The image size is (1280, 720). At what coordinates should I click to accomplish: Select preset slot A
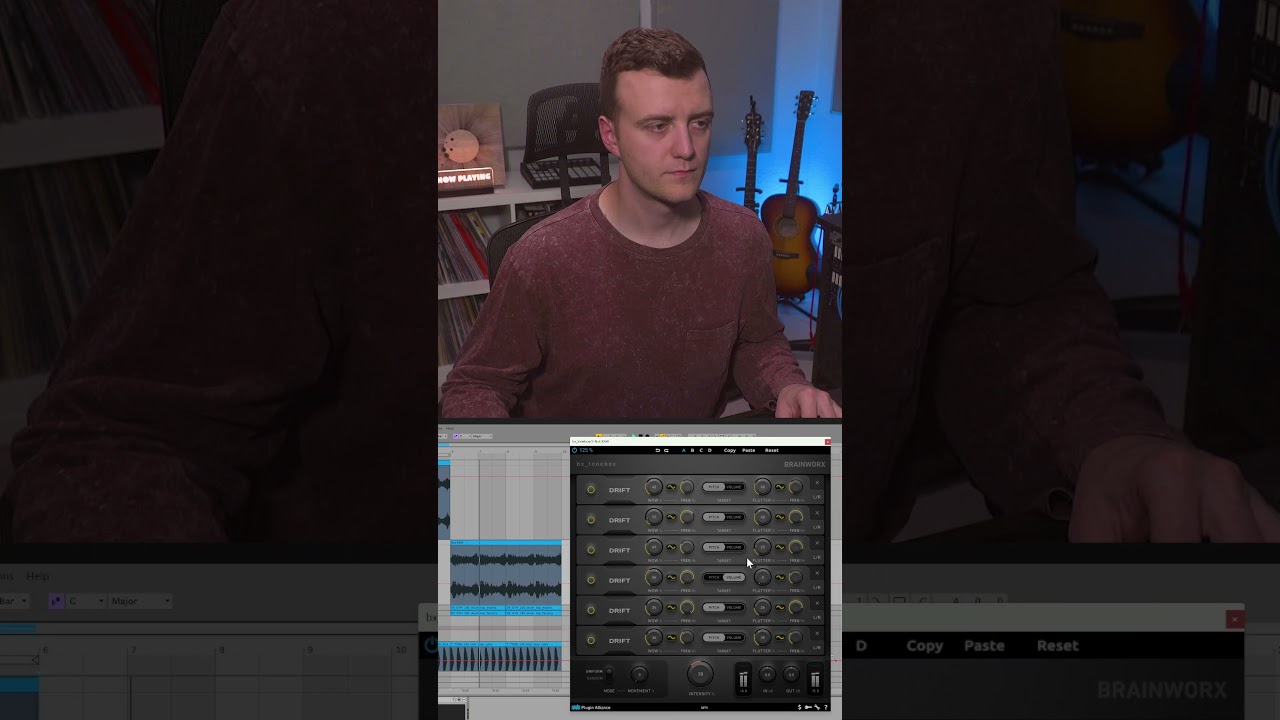(684, 450)
